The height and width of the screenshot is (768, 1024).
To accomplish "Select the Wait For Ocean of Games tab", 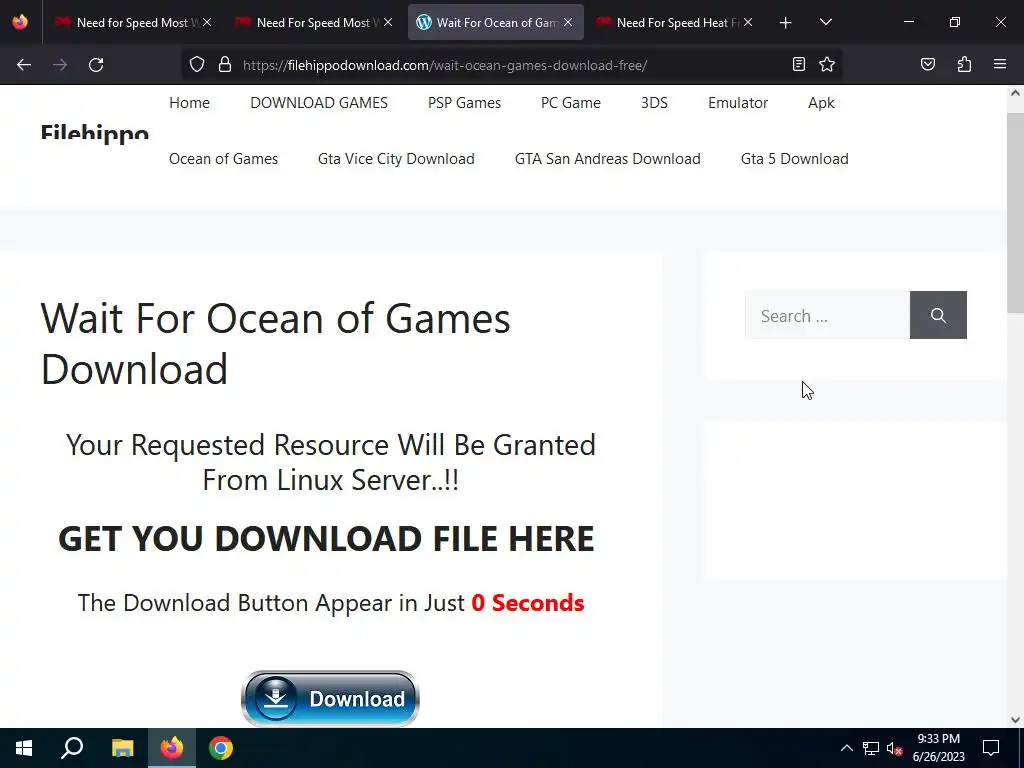I will [496, 22].
